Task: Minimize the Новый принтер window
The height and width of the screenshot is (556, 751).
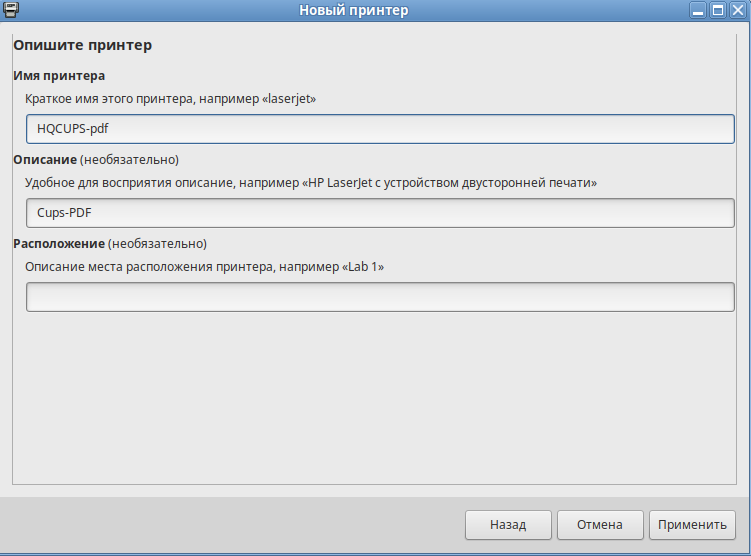Action: (x=698, y=10)
